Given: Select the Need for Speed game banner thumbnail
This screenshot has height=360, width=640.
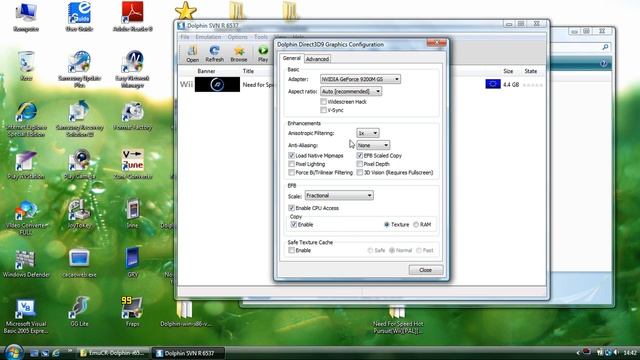Looking at the screenshot, I should click(217, 84).
